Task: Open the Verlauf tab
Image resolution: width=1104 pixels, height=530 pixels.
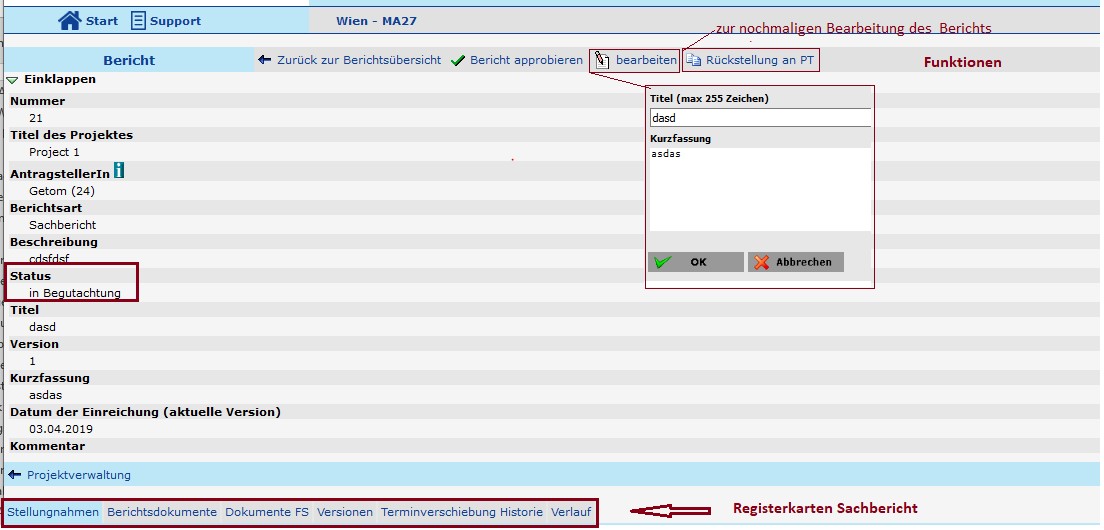Action: tap(571, 512)
